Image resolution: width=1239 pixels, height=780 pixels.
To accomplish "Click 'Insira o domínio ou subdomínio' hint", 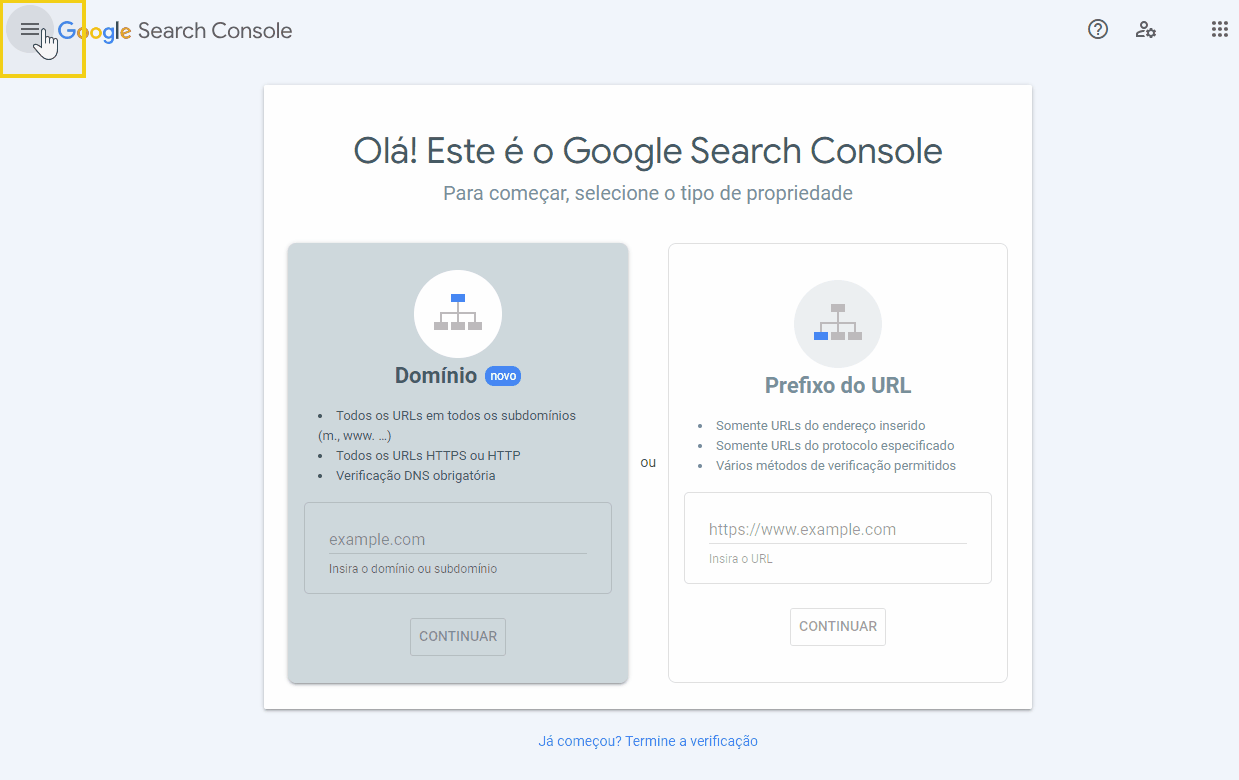I will click(413, 569).
